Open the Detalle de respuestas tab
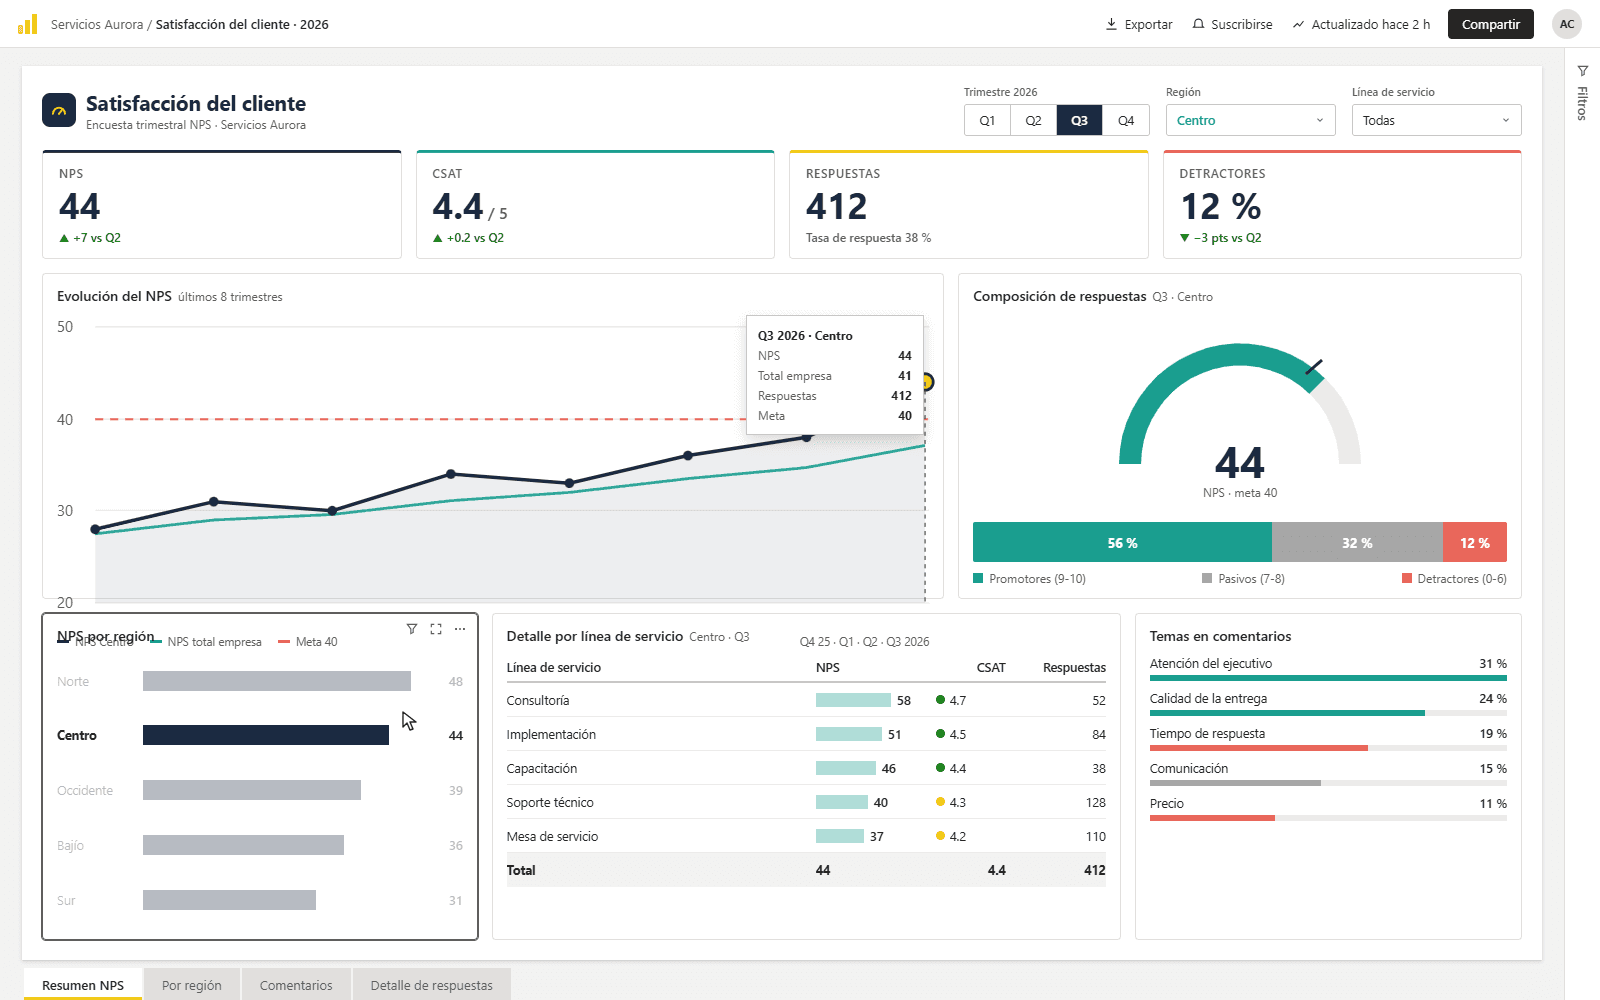 pyautogui.click(x=431, y=985)
